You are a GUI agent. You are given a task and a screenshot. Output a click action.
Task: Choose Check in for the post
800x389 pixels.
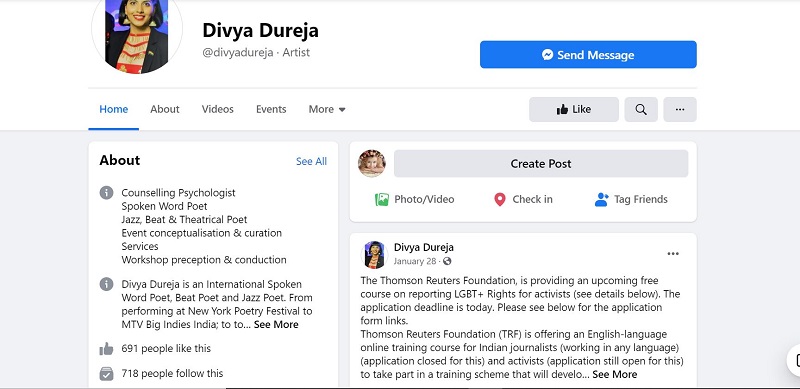[x=523, y=199]
